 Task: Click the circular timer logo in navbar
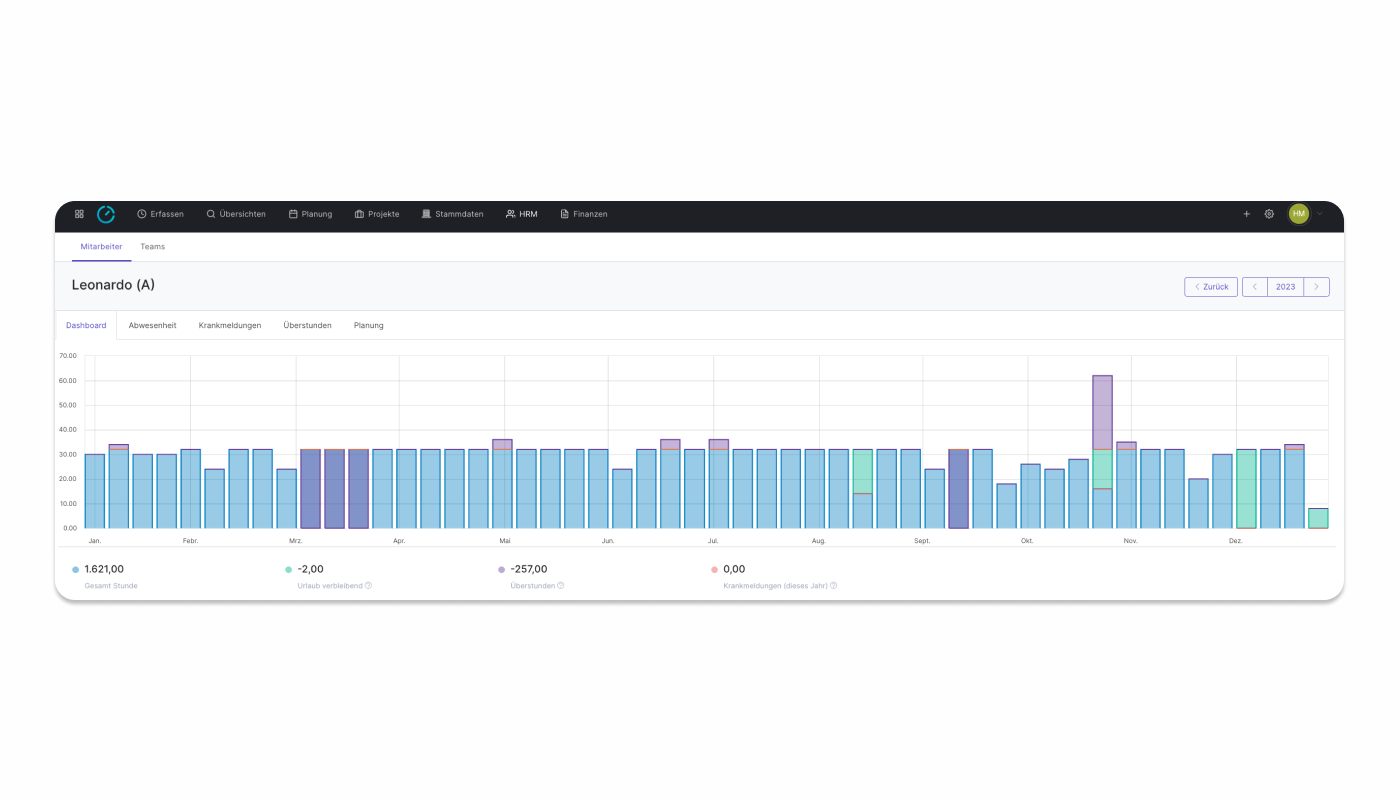pos(106,213)
